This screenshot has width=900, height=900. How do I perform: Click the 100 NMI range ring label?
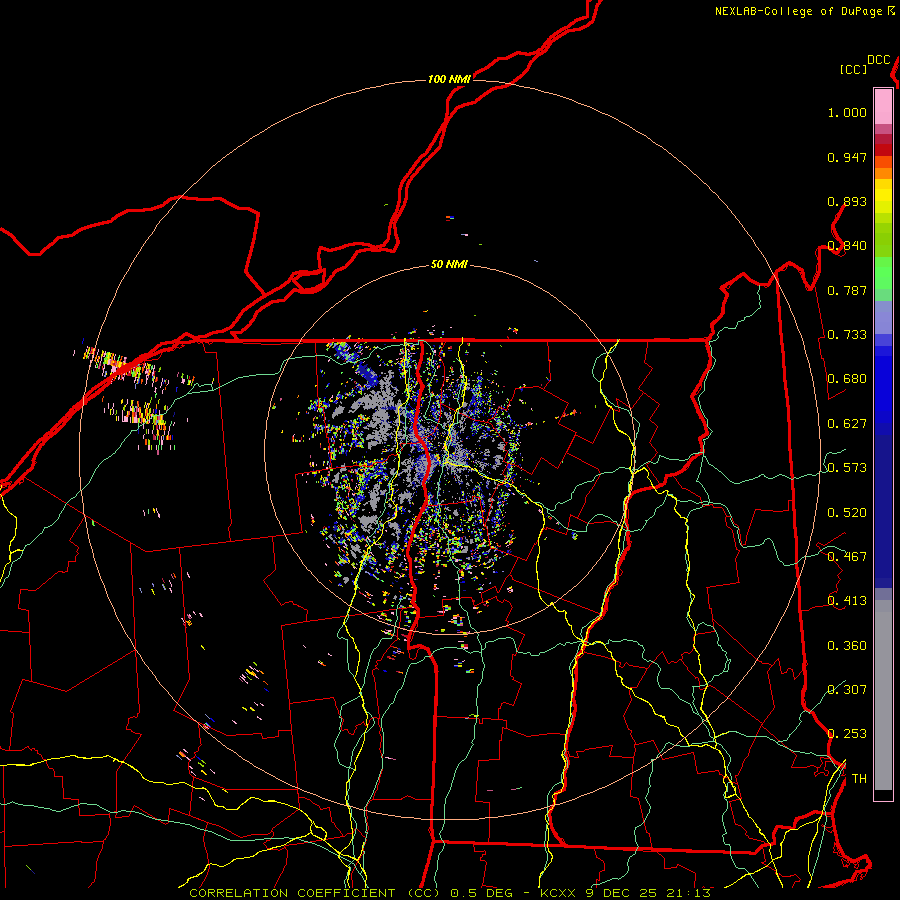[449, 79]
